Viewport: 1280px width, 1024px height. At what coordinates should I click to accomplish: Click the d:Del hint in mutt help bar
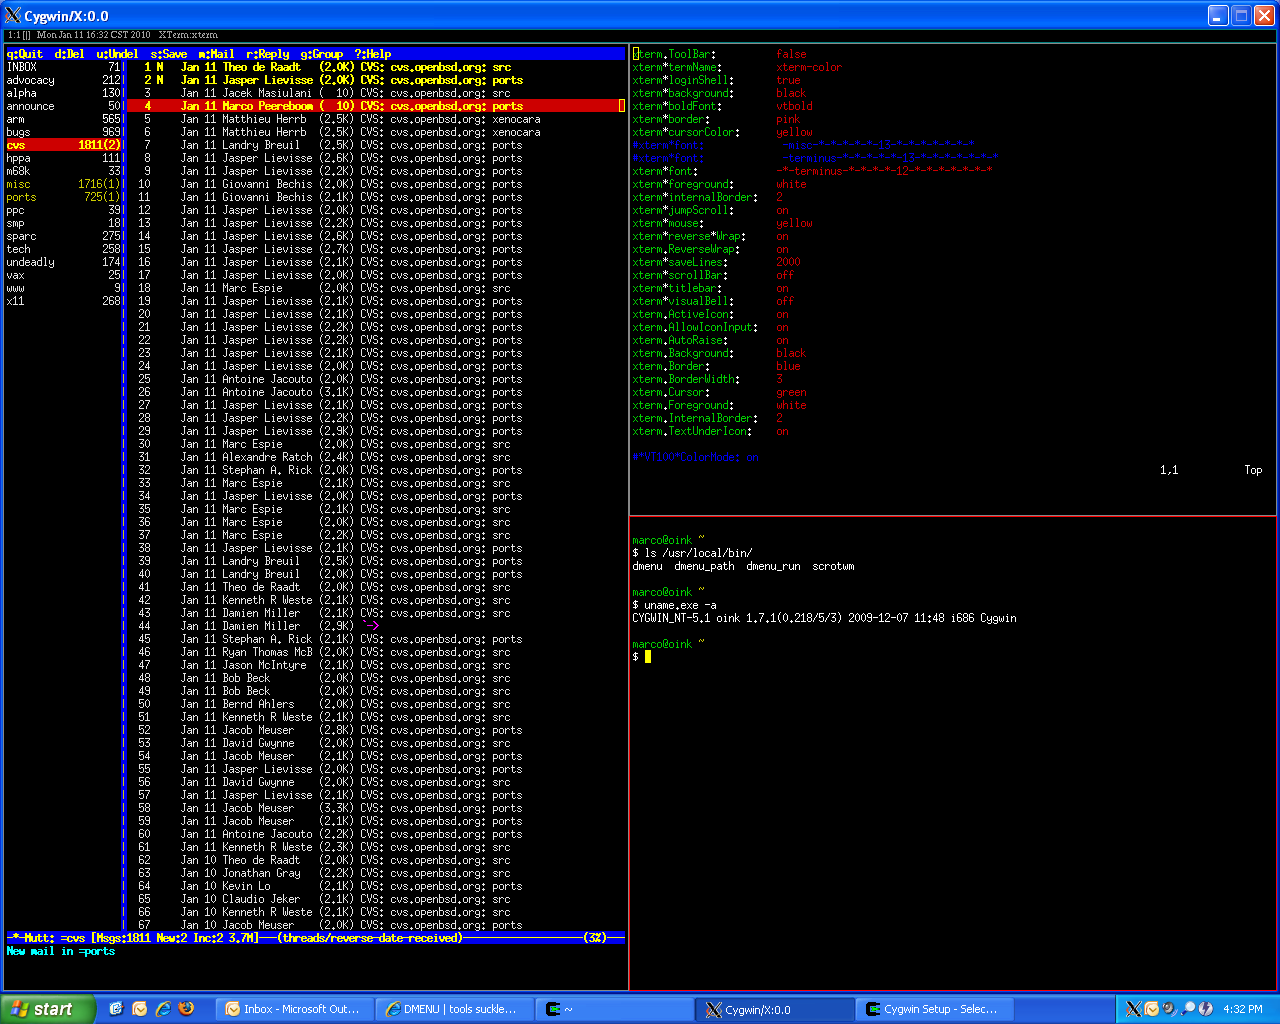[x=70, y=54]
